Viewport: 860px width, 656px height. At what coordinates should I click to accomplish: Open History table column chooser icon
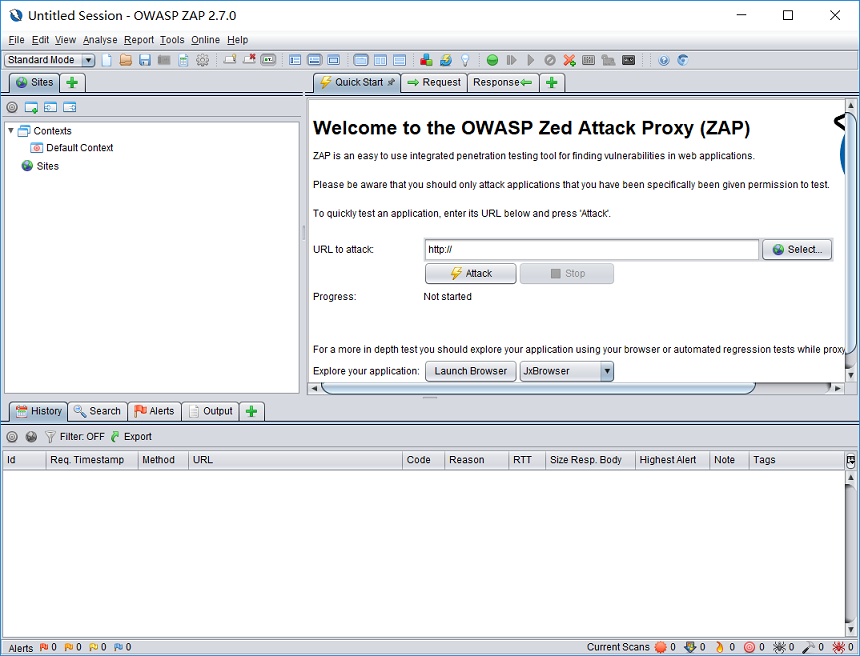coord(851,460)
